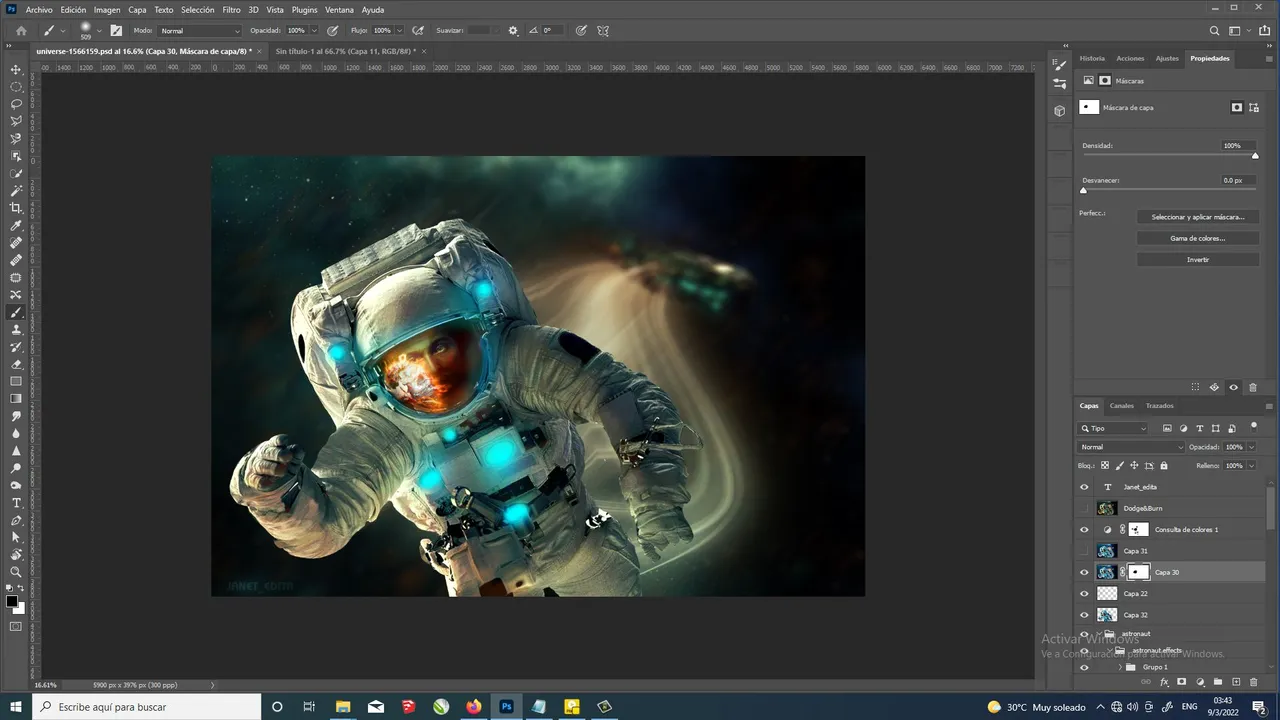Click the Windows search box in taskbar
This screenshot has width=1280, height=720.
[146, 707]
